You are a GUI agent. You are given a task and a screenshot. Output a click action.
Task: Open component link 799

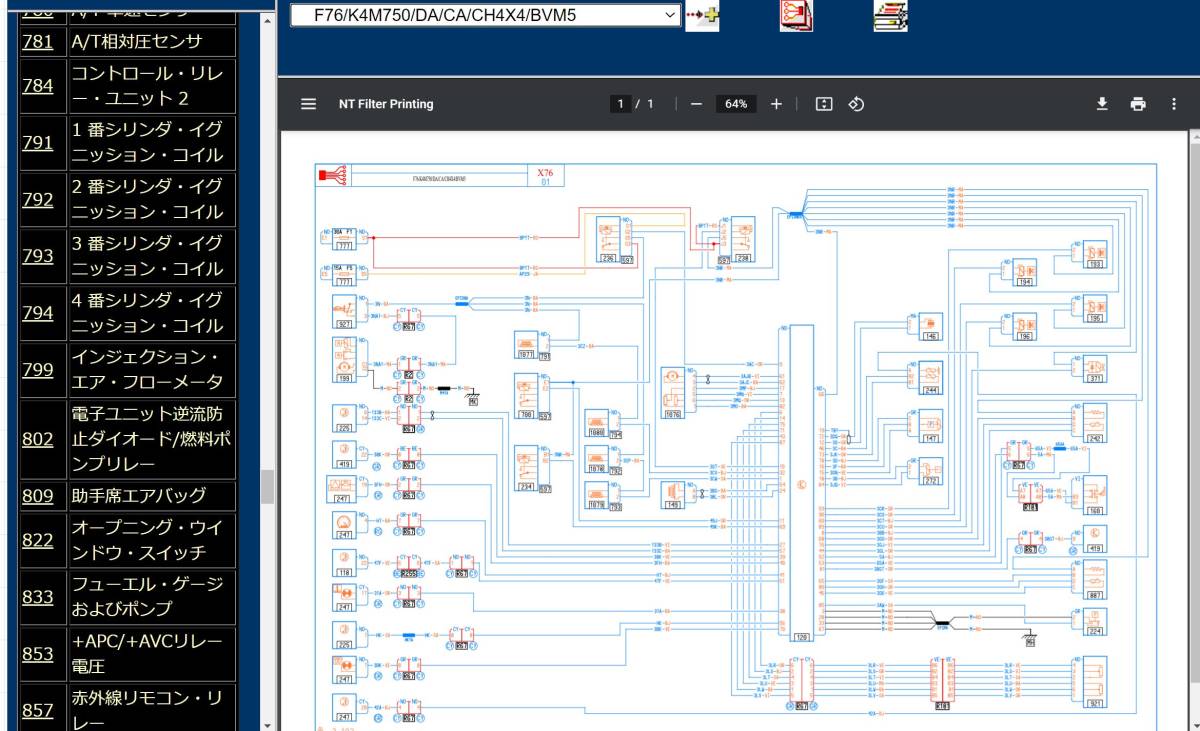38,370
